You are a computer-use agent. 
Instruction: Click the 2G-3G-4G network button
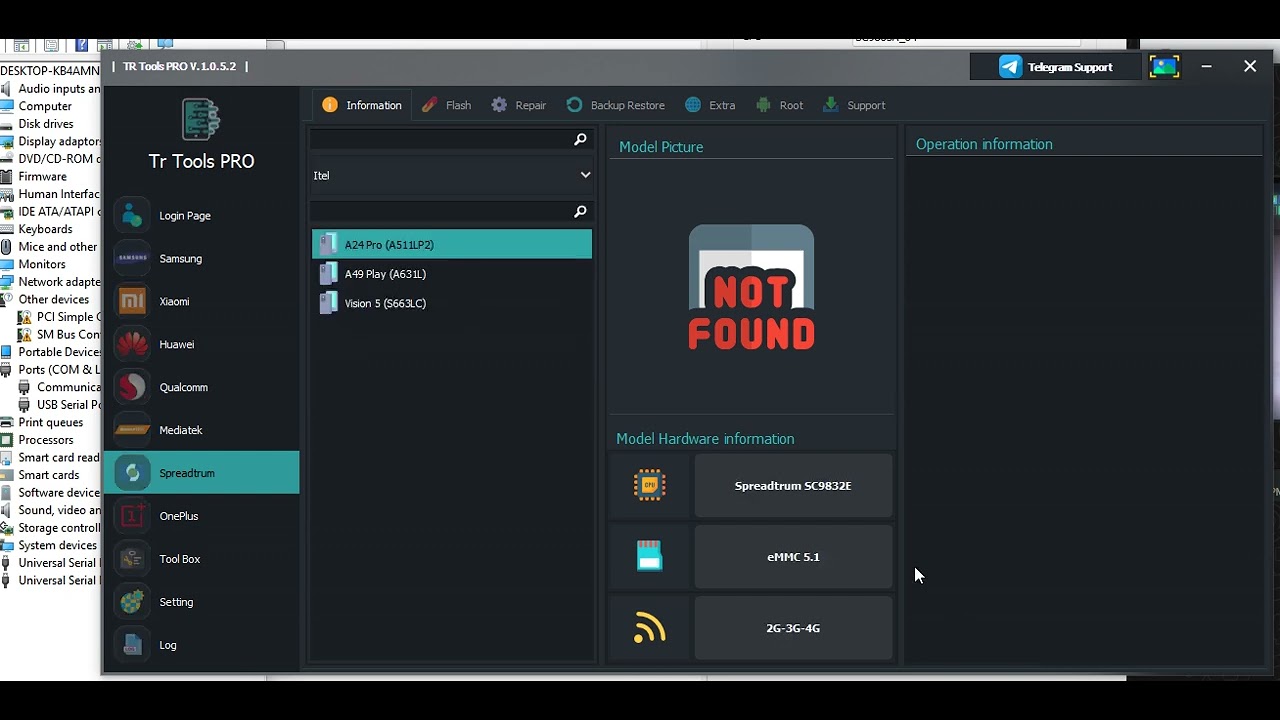point(793,628)
